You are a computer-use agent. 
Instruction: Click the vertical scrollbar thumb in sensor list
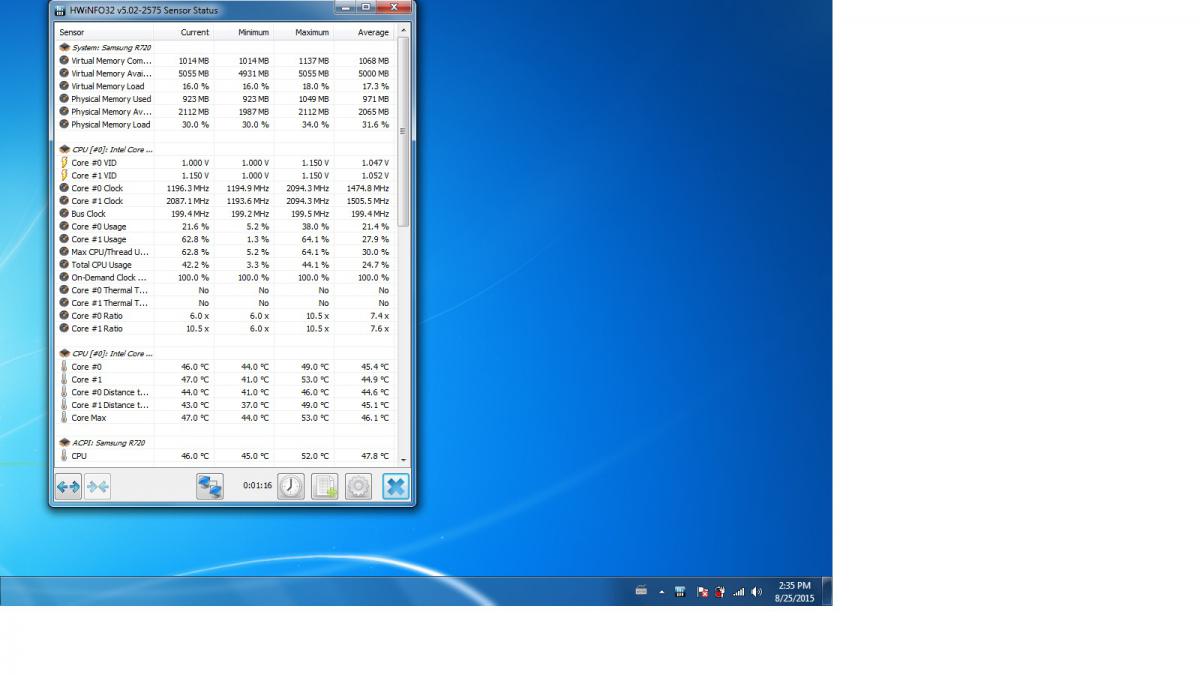point(404,131)
